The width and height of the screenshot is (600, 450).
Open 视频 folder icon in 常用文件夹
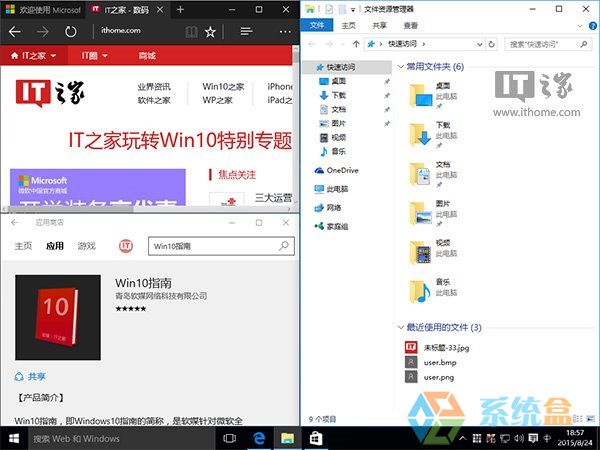420,253
